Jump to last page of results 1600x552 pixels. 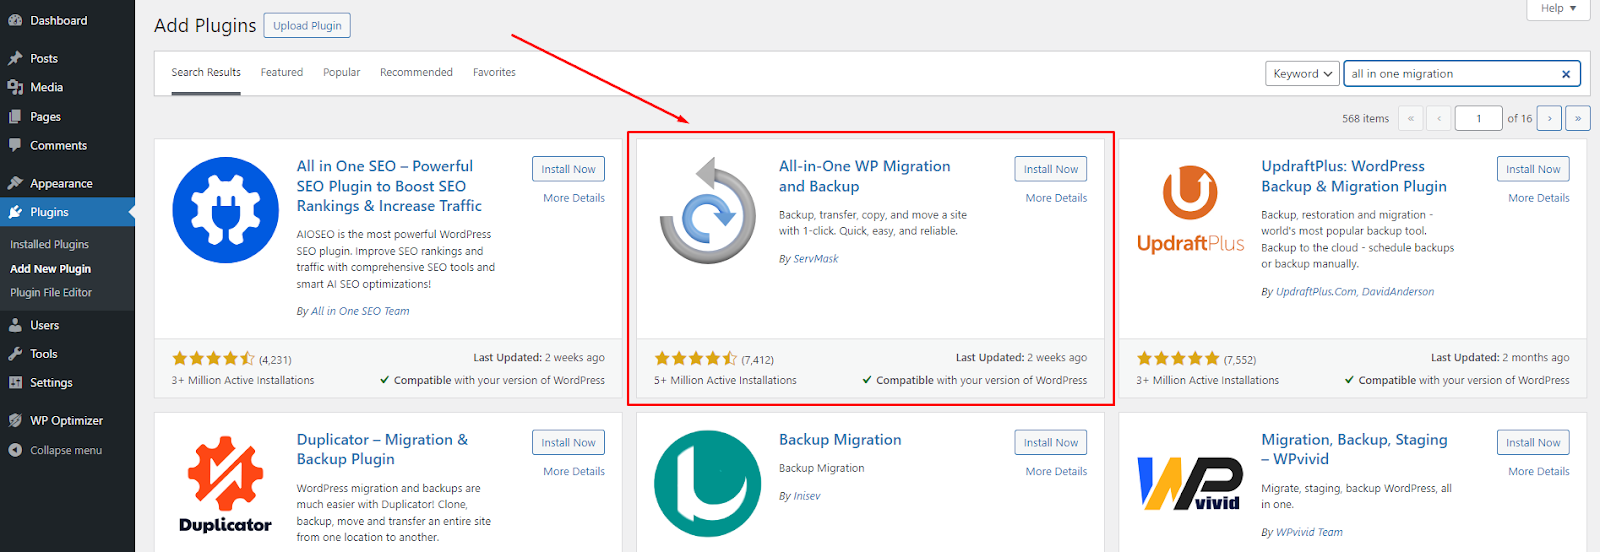(1578, 118)
